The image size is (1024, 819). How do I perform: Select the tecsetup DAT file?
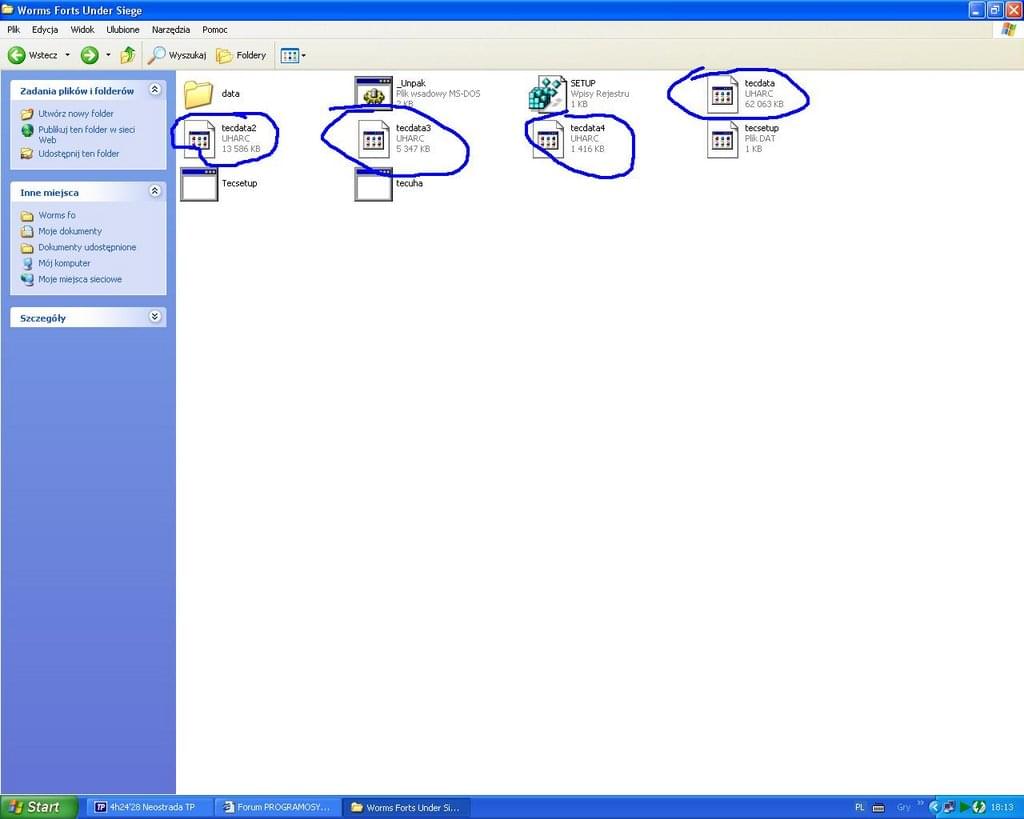point(722,139)
